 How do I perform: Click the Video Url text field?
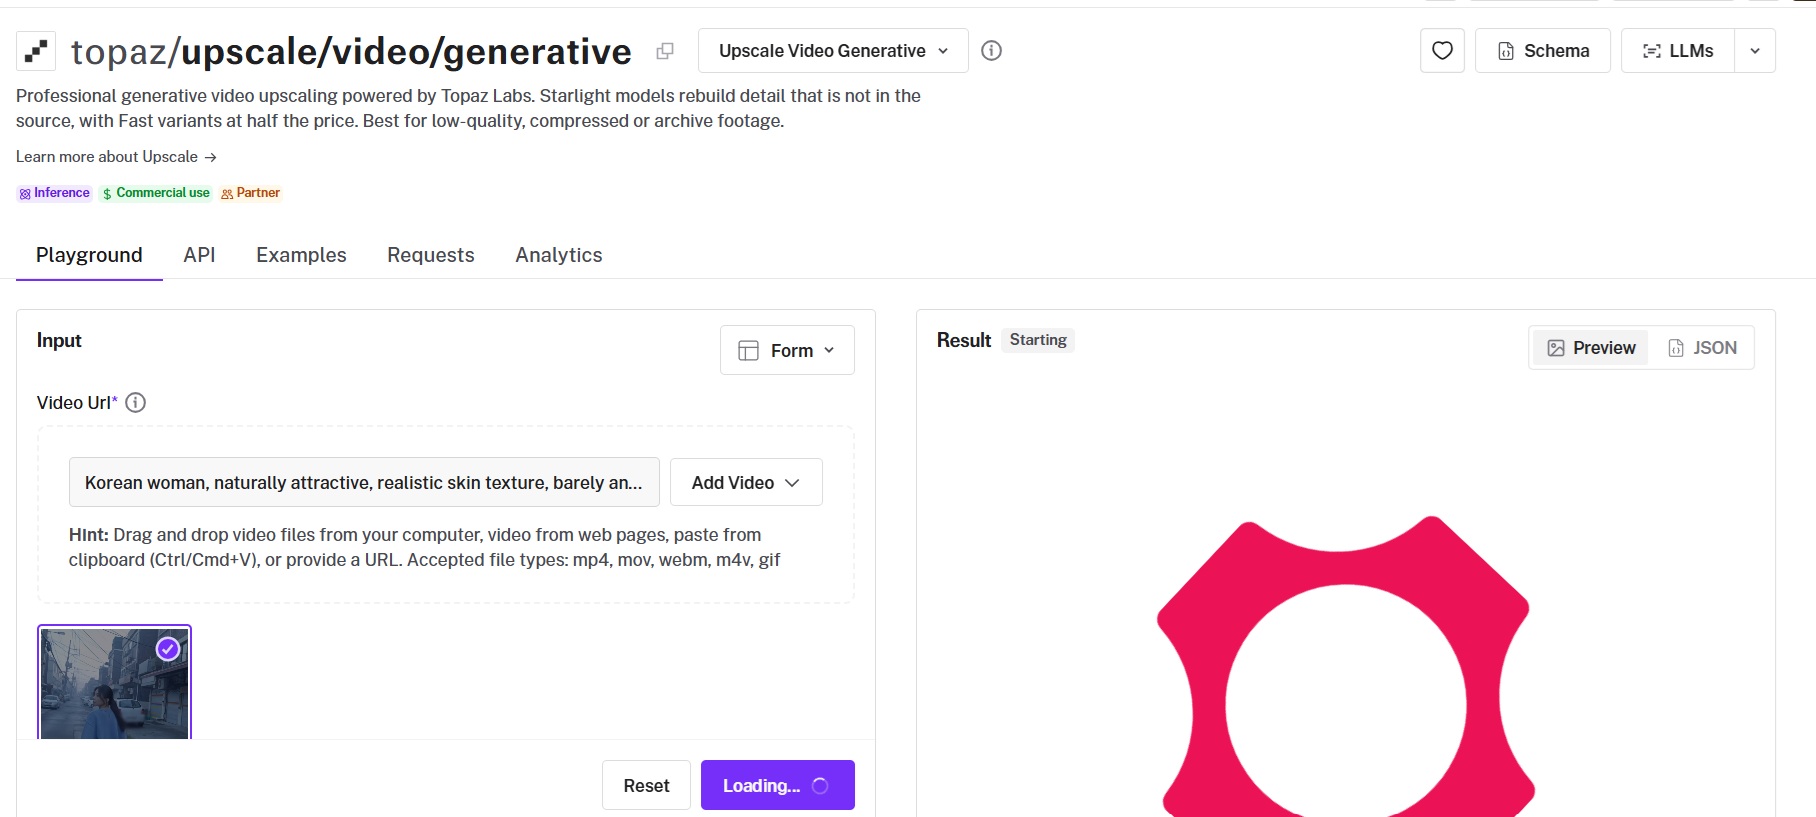pos(364,483)
